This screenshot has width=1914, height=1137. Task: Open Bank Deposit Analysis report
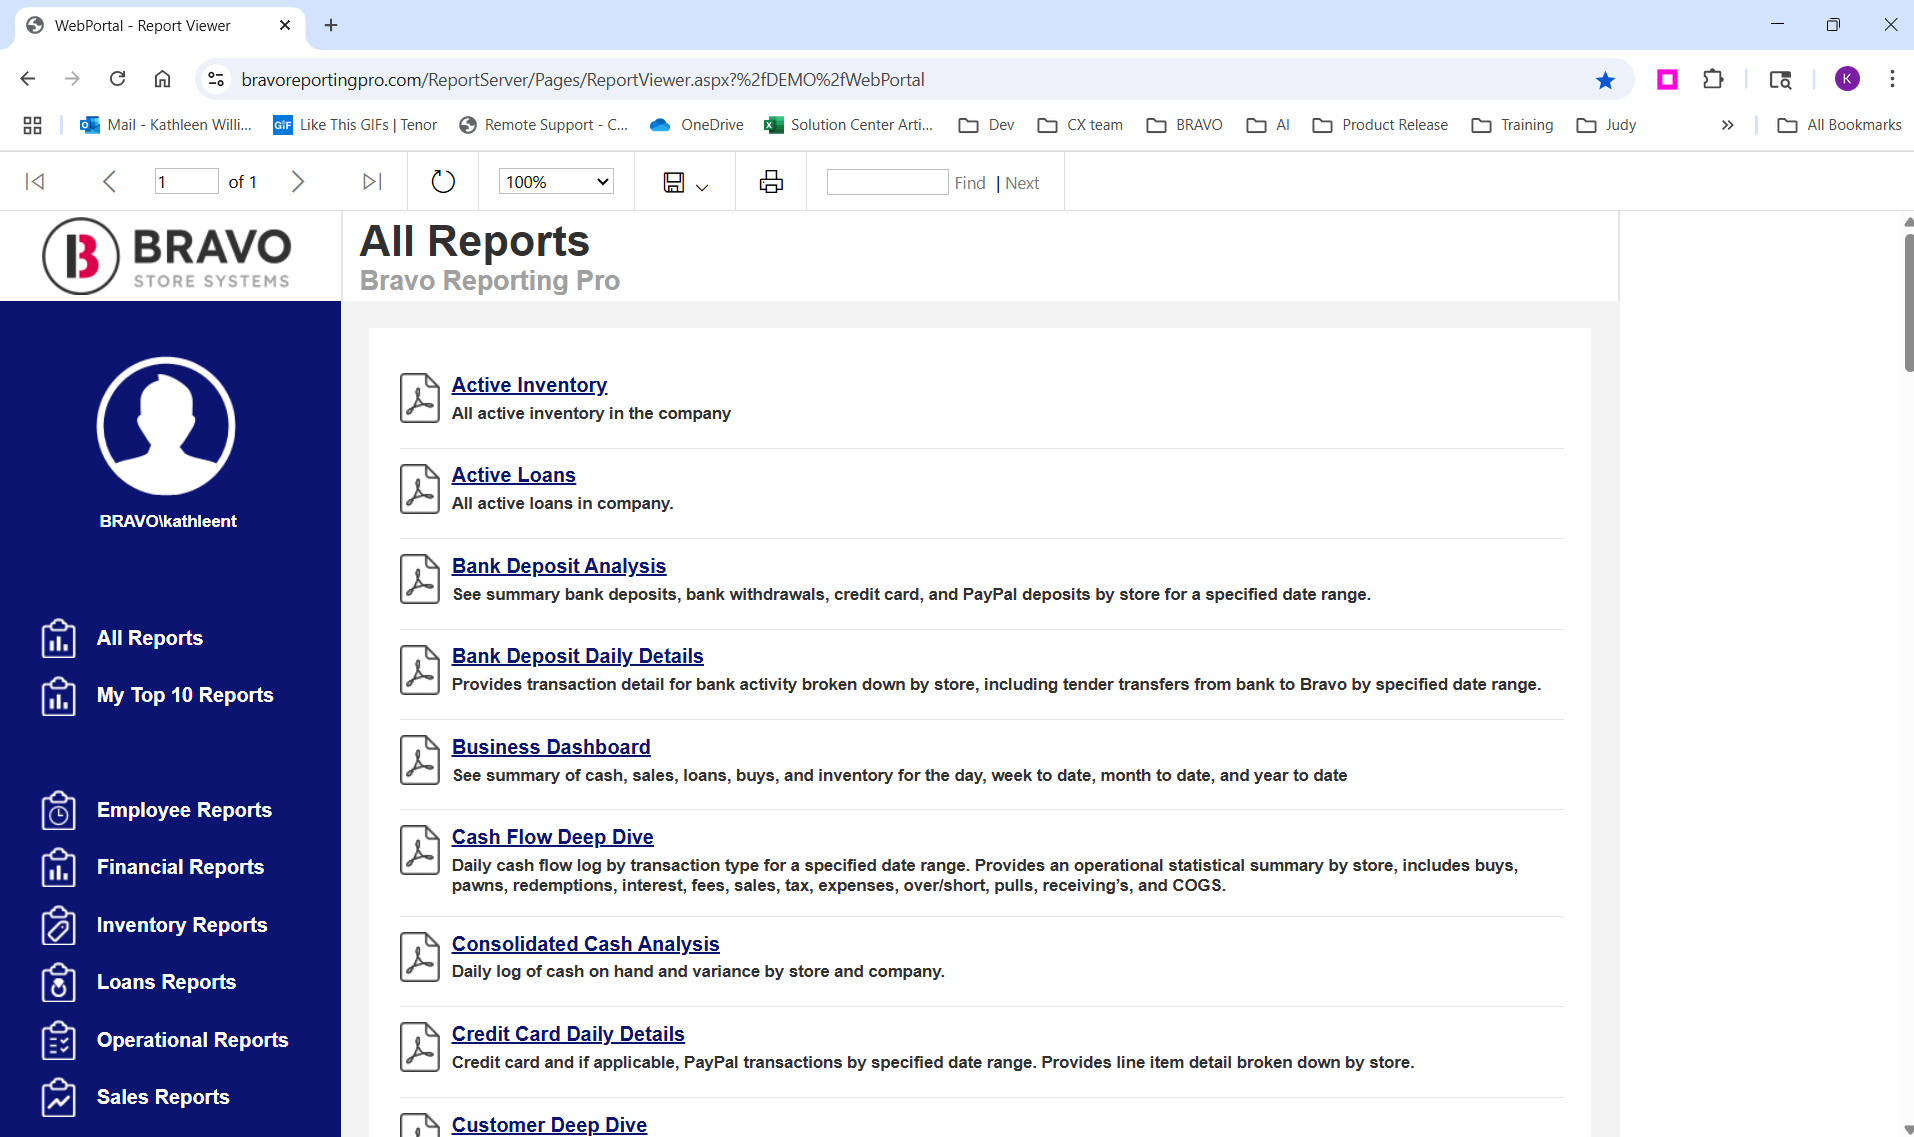click(x=559, y=566)
